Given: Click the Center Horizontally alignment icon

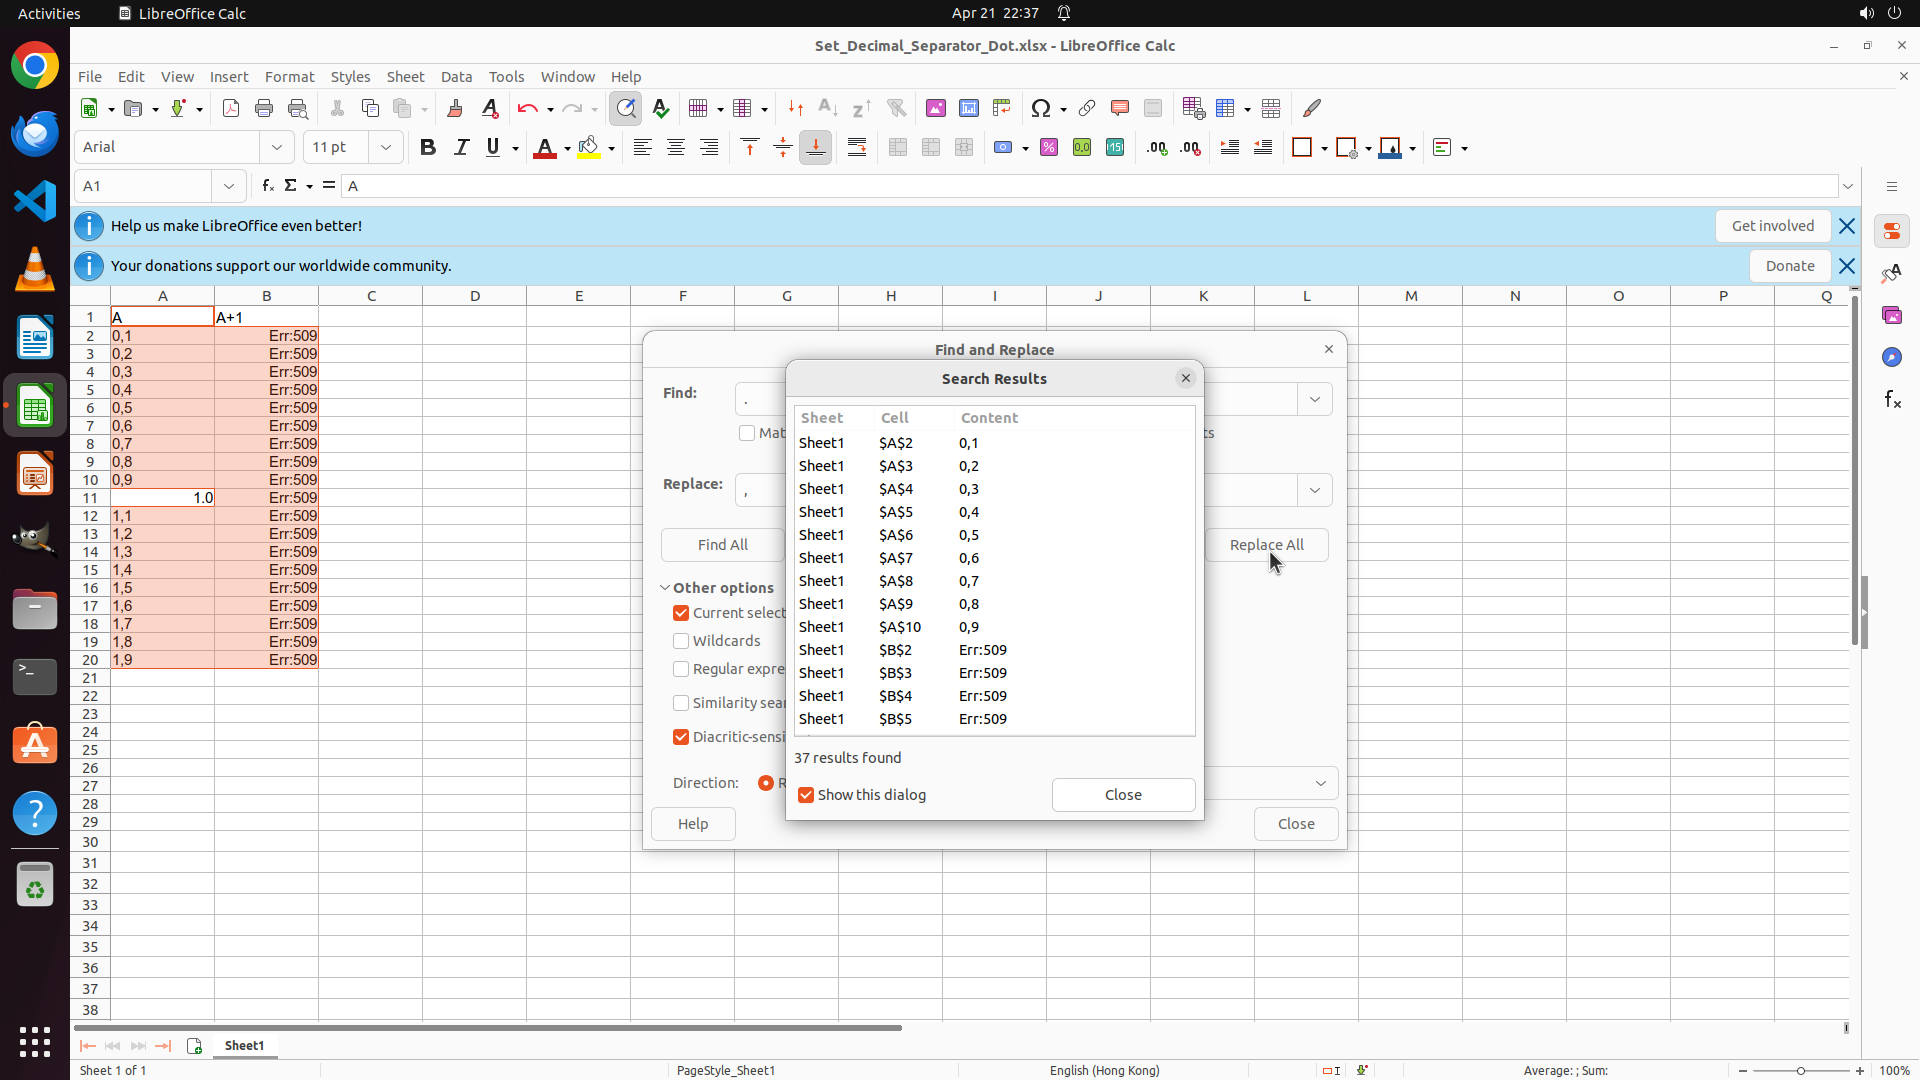Looking at the screenshot, I should [x=676, y=148].
